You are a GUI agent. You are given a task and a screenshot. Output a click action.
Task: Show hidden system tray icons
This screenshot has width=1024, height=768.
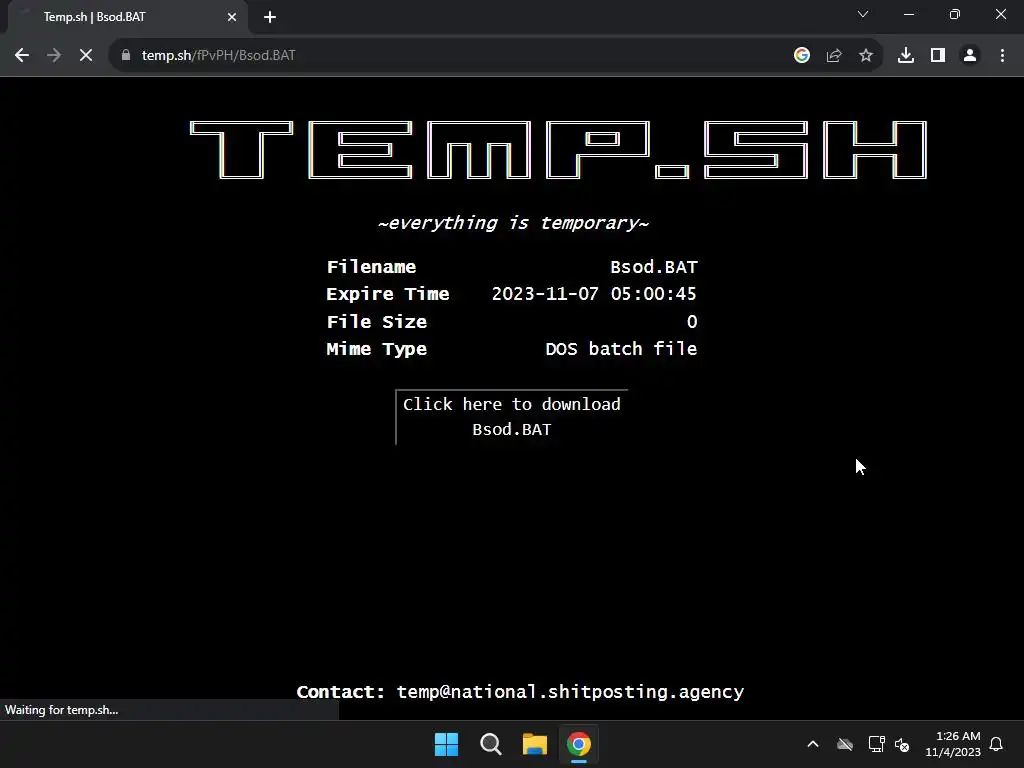813,744
